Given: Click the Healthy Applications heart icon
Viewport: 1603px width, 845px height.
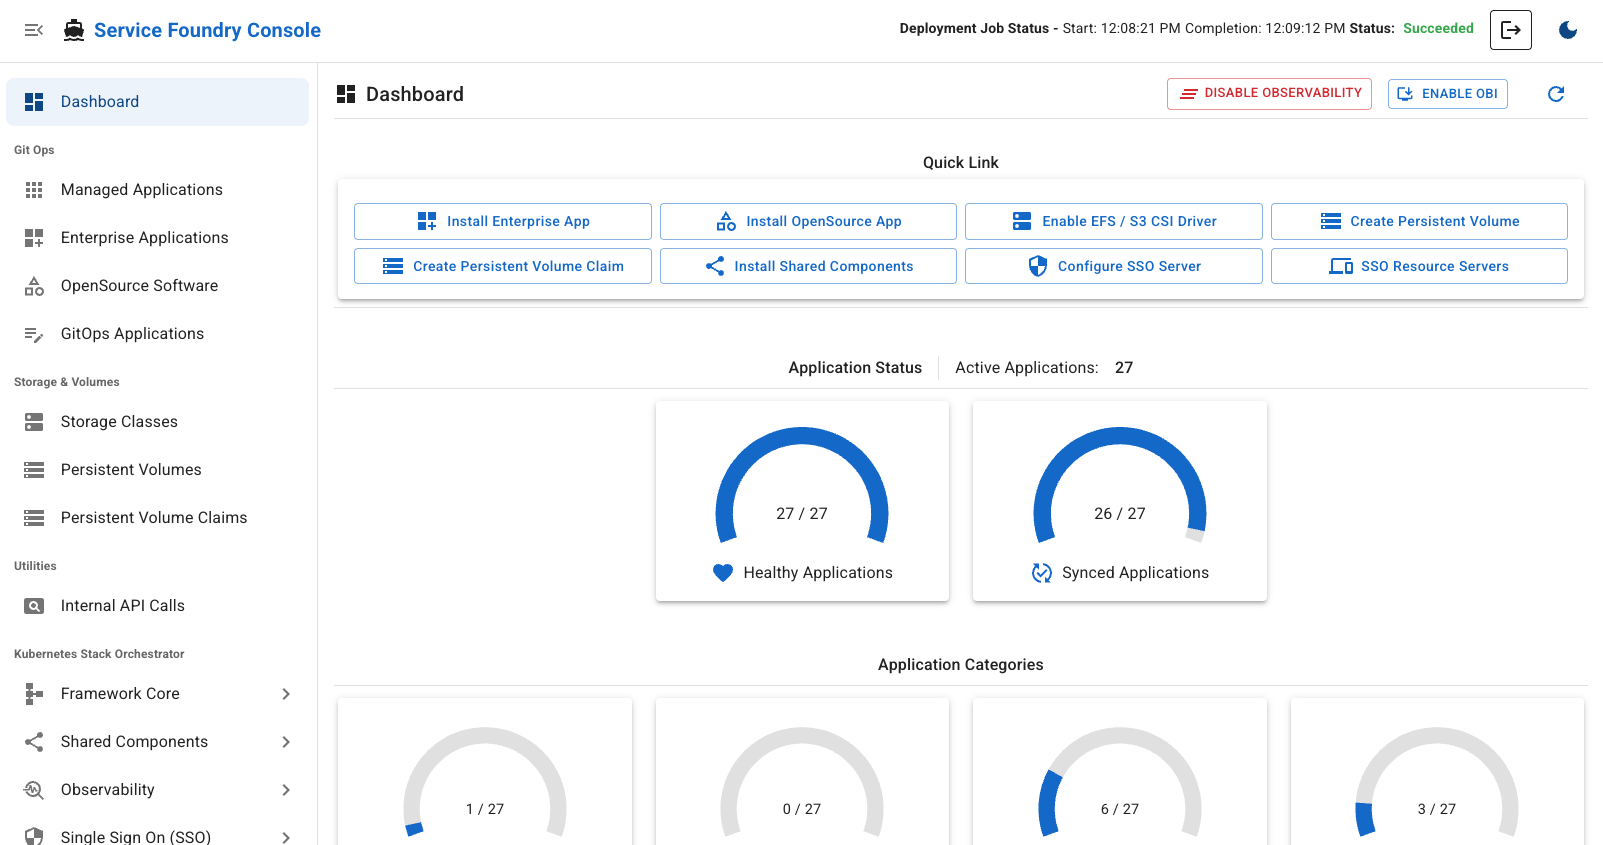Looking at the screenshot, I should [723, 573].
